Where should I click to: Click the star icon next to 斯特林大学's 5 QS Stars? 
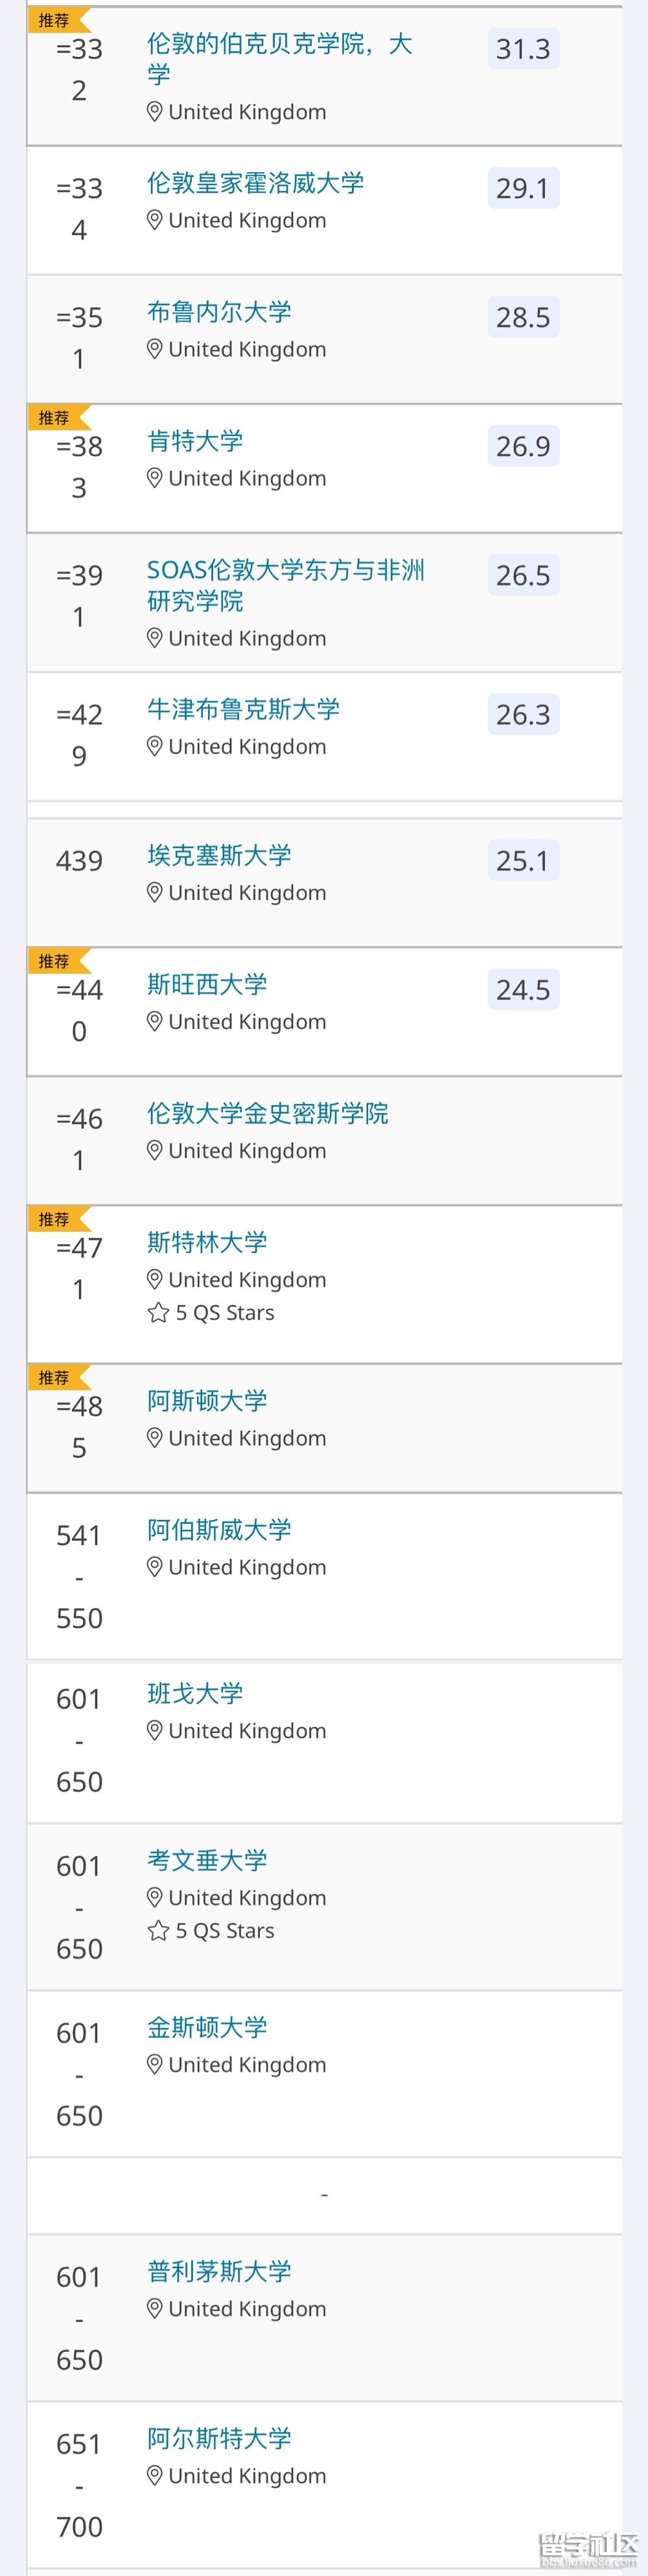[x=155, y=1312]
